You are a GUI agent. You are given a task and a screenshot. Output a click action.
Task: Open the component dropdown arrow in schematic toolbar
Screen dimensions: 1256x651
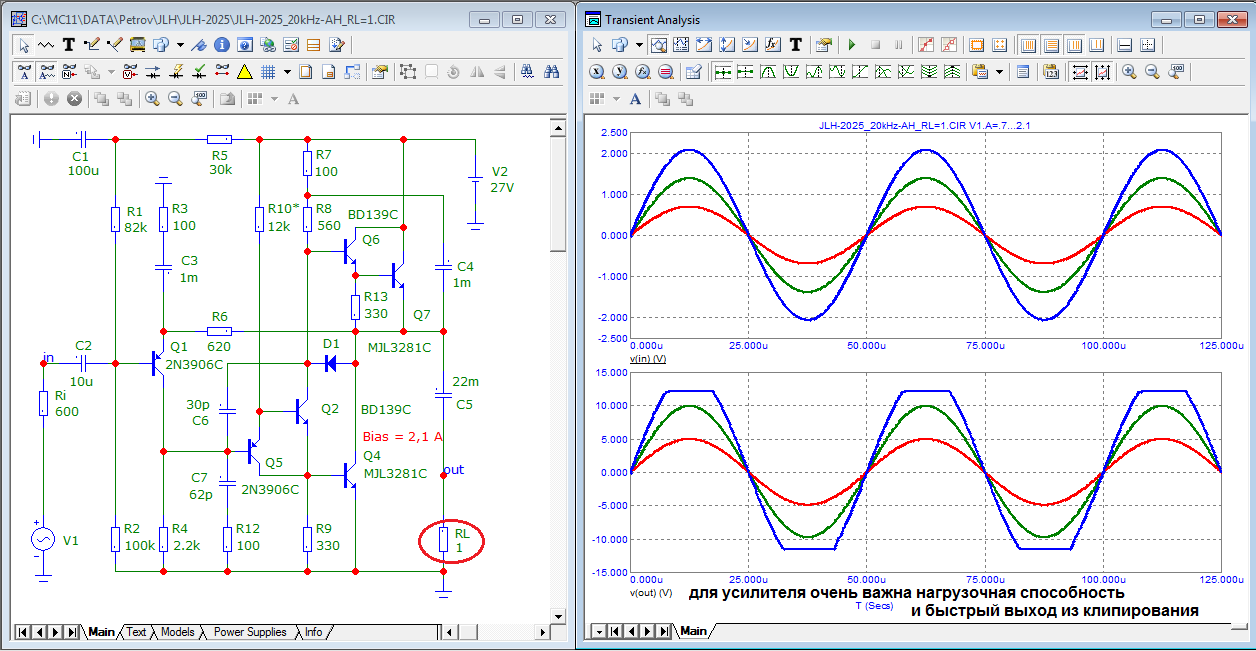click(x=180, y=45)
